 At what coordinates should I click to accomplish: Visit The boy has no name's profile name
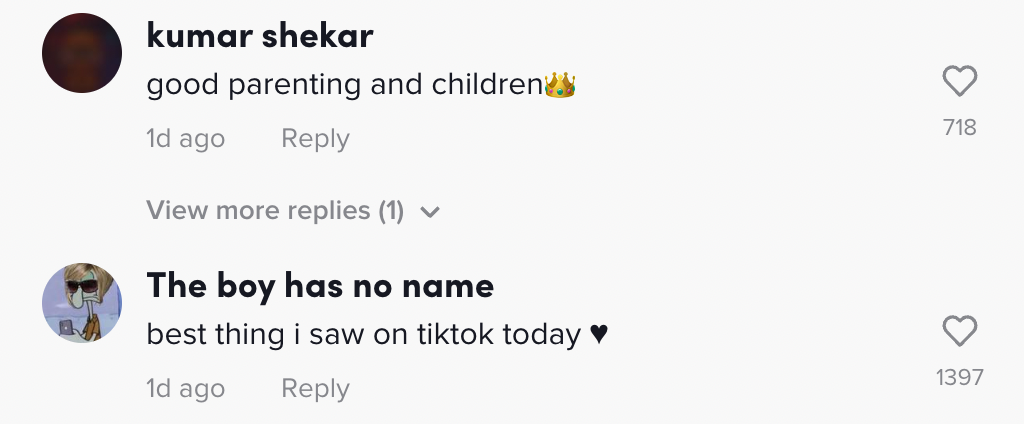click(x=320, y=286)
